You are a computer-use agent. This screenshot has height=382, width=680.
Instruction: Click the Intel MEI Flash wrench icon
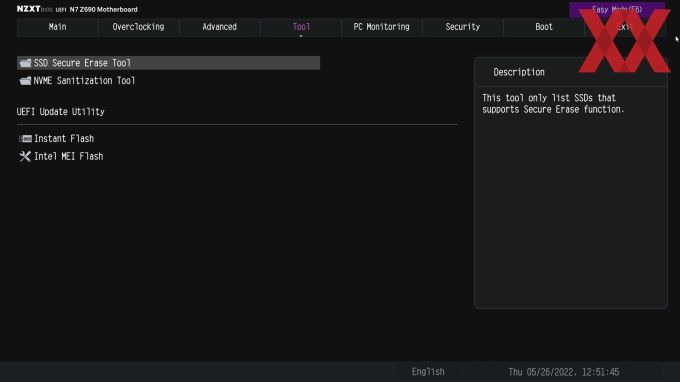[x=25, y=157]
